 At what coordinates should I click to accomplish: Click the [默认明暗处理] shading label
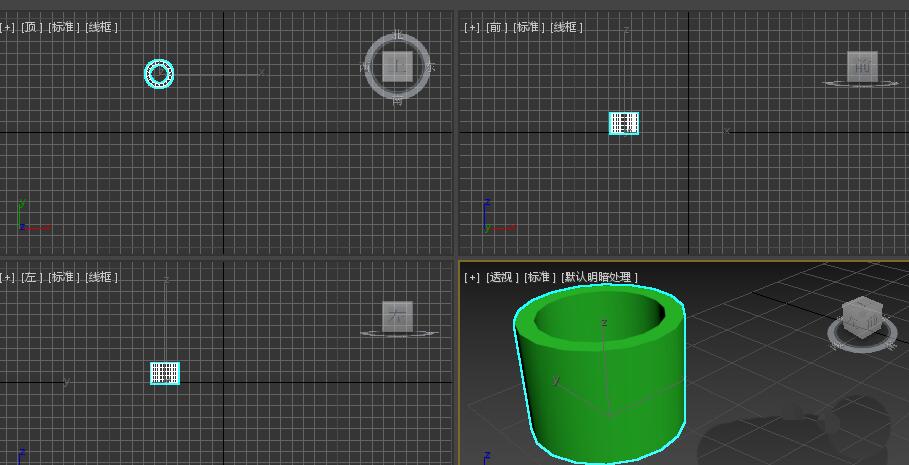pyautogui.click(x=599, y=277)
